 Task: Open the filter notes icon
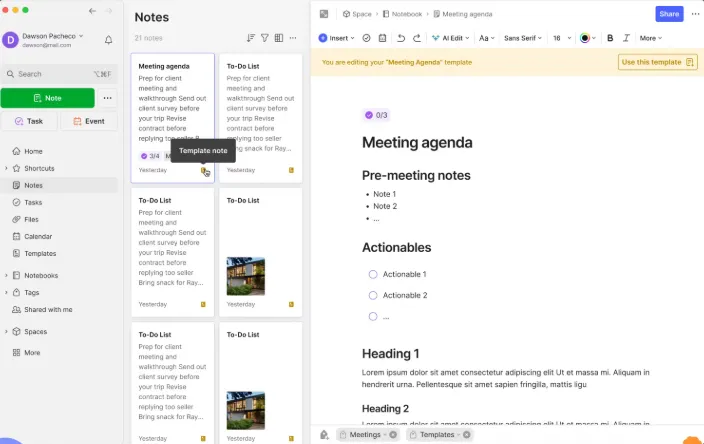click(265, 38)
